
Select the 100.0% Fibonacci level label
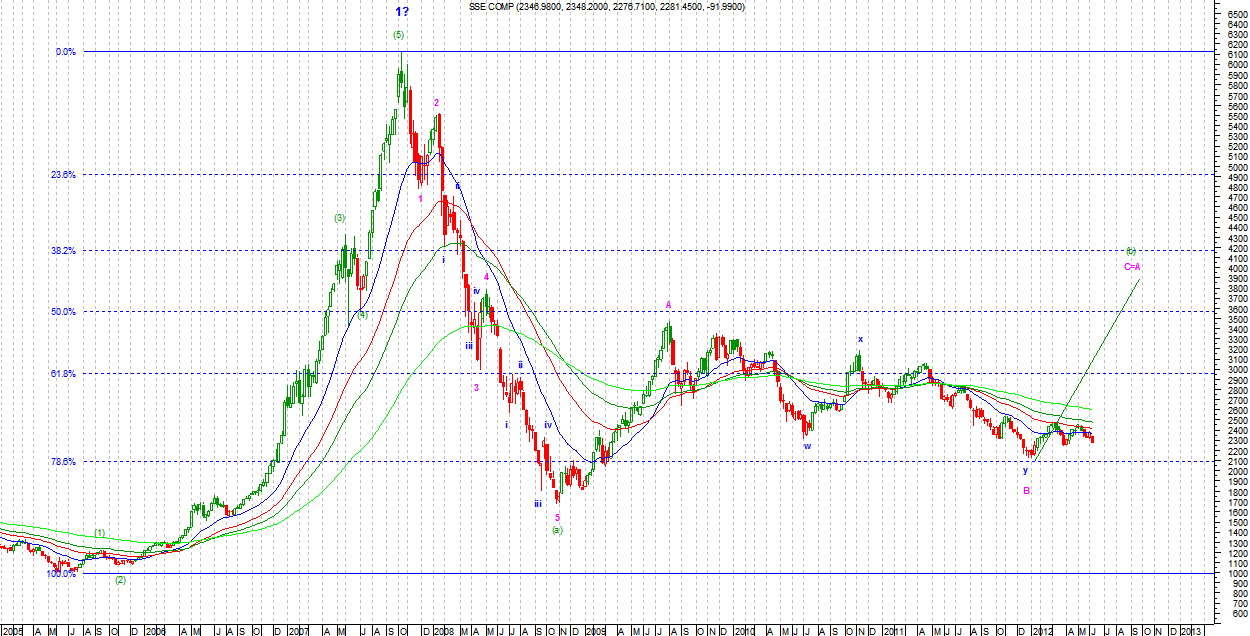click(61, 574)
